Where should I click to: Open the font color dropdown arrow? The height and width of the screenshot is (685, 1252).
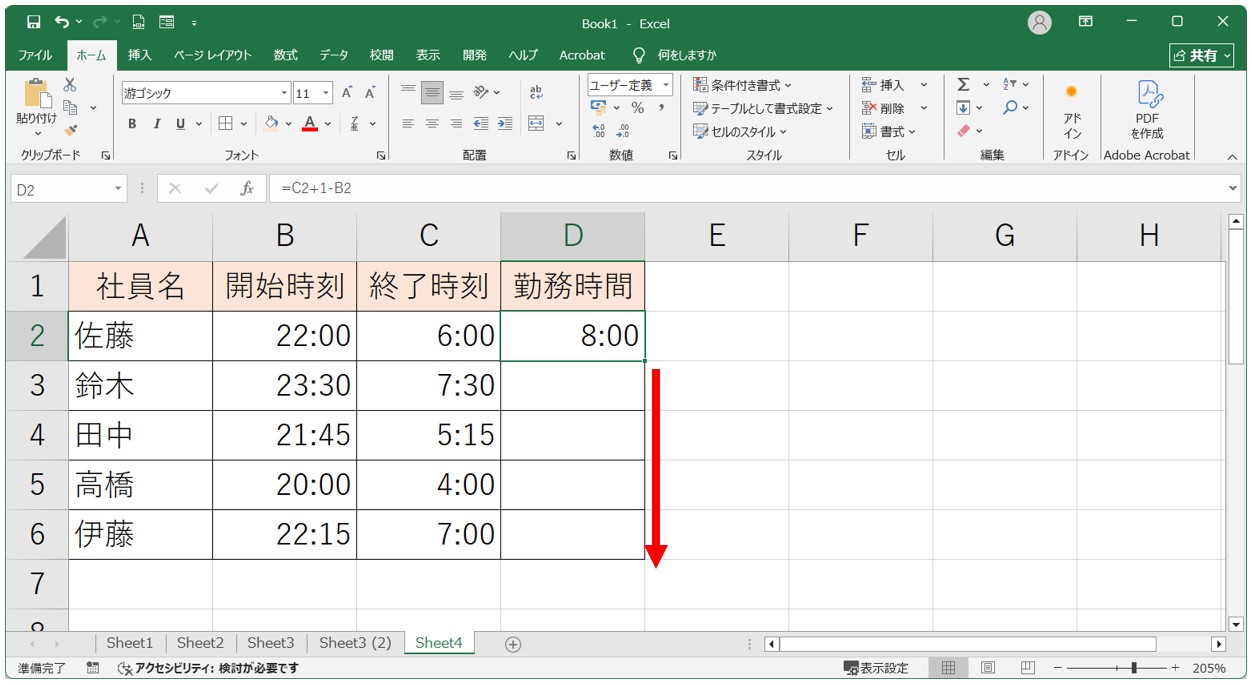(x=328, y=124)
